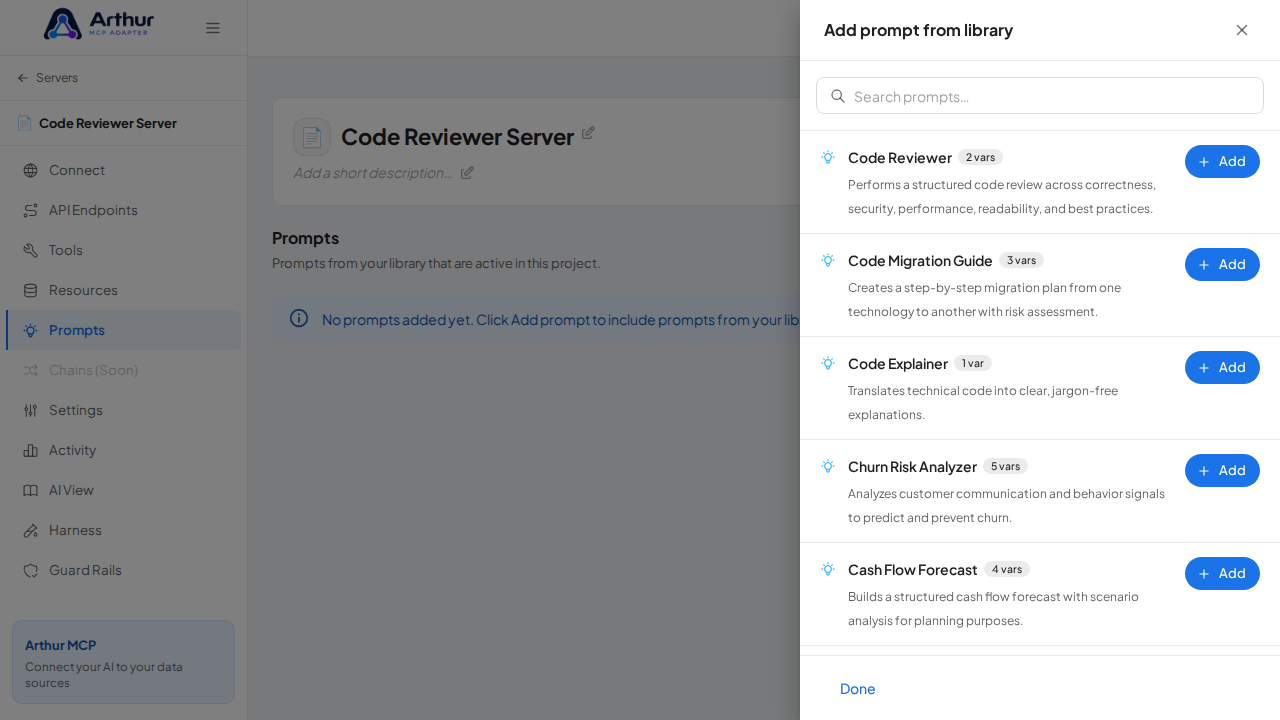The image size is (1280, 720).
Task: Click the Cash Flow Forecast lightbulb icon
Action: click(x=828, y=569)
